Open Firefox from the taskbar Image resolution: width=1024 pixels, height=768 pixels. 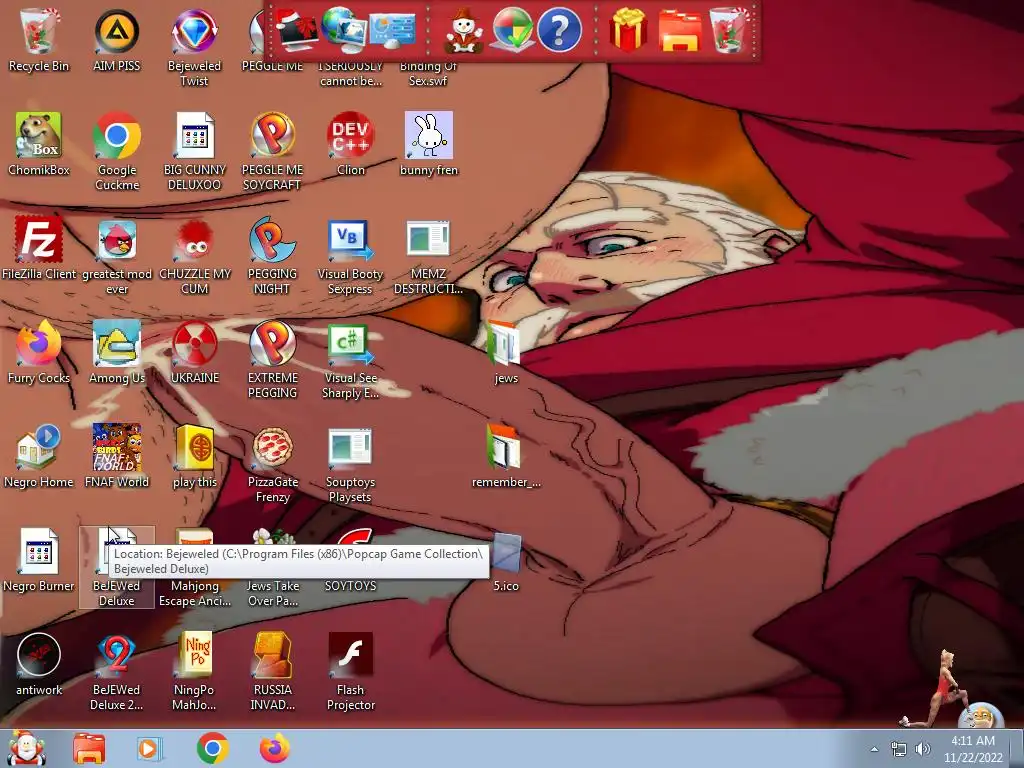[275, 748]
